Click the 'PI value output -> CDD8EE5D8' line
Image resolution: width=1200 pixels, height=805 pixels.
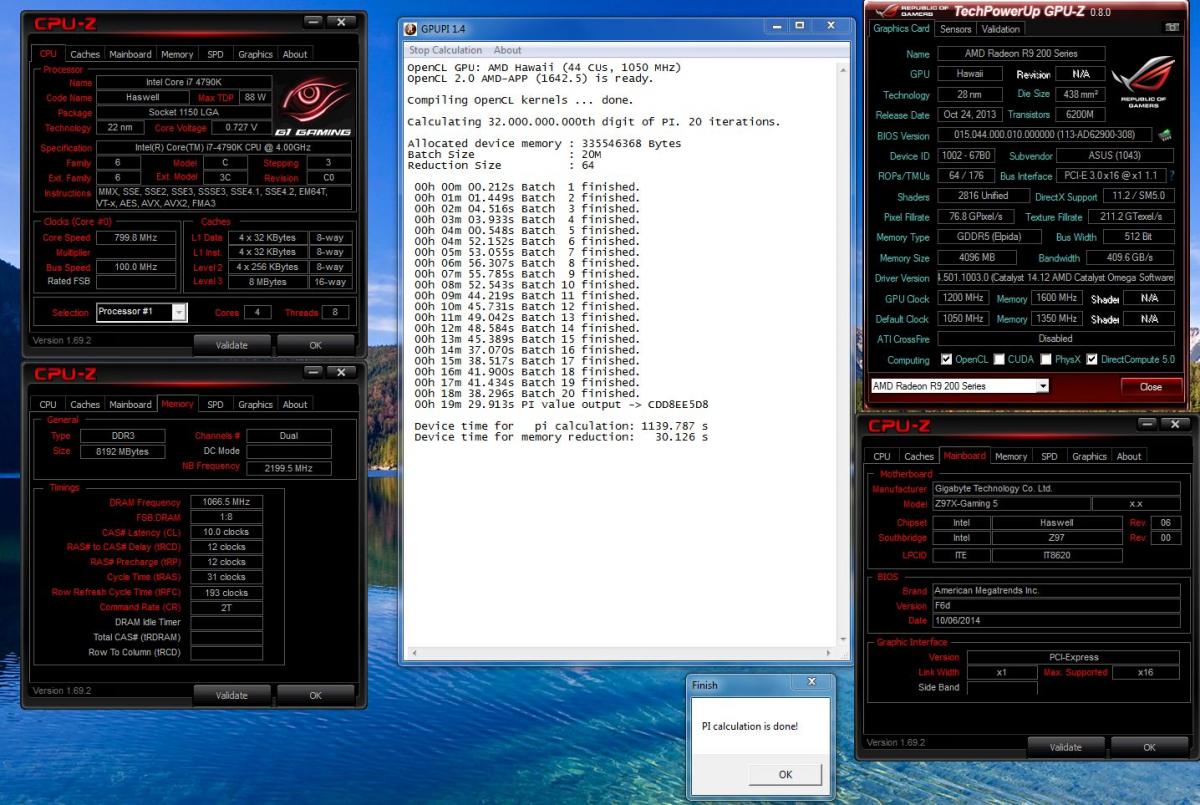[x=563, y=404]
